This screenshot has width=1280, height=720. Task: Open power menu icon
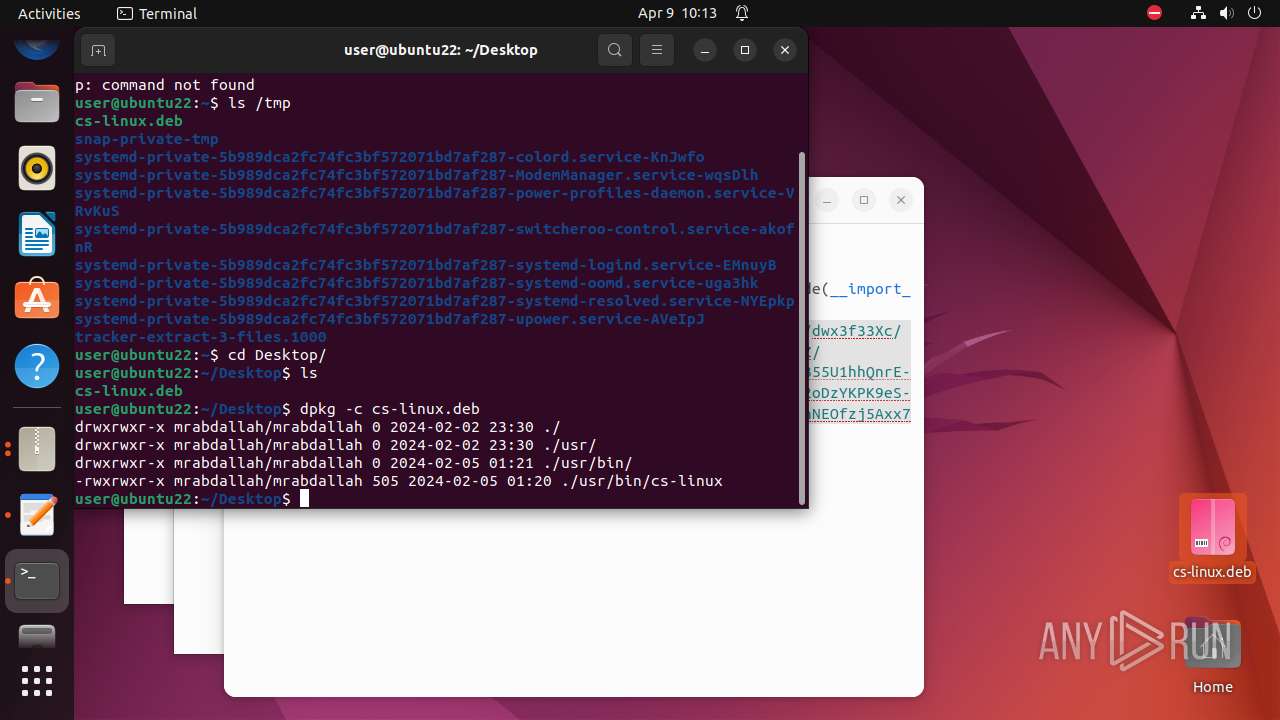tap(1254, 13)
